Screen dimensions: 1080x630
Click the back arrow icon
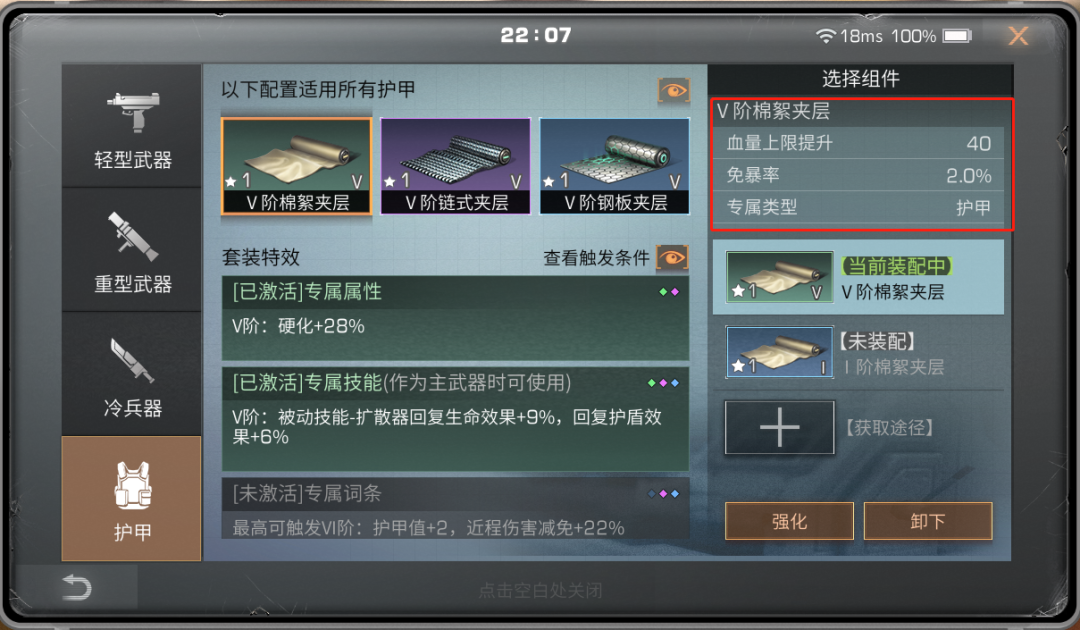pos(76,588)
